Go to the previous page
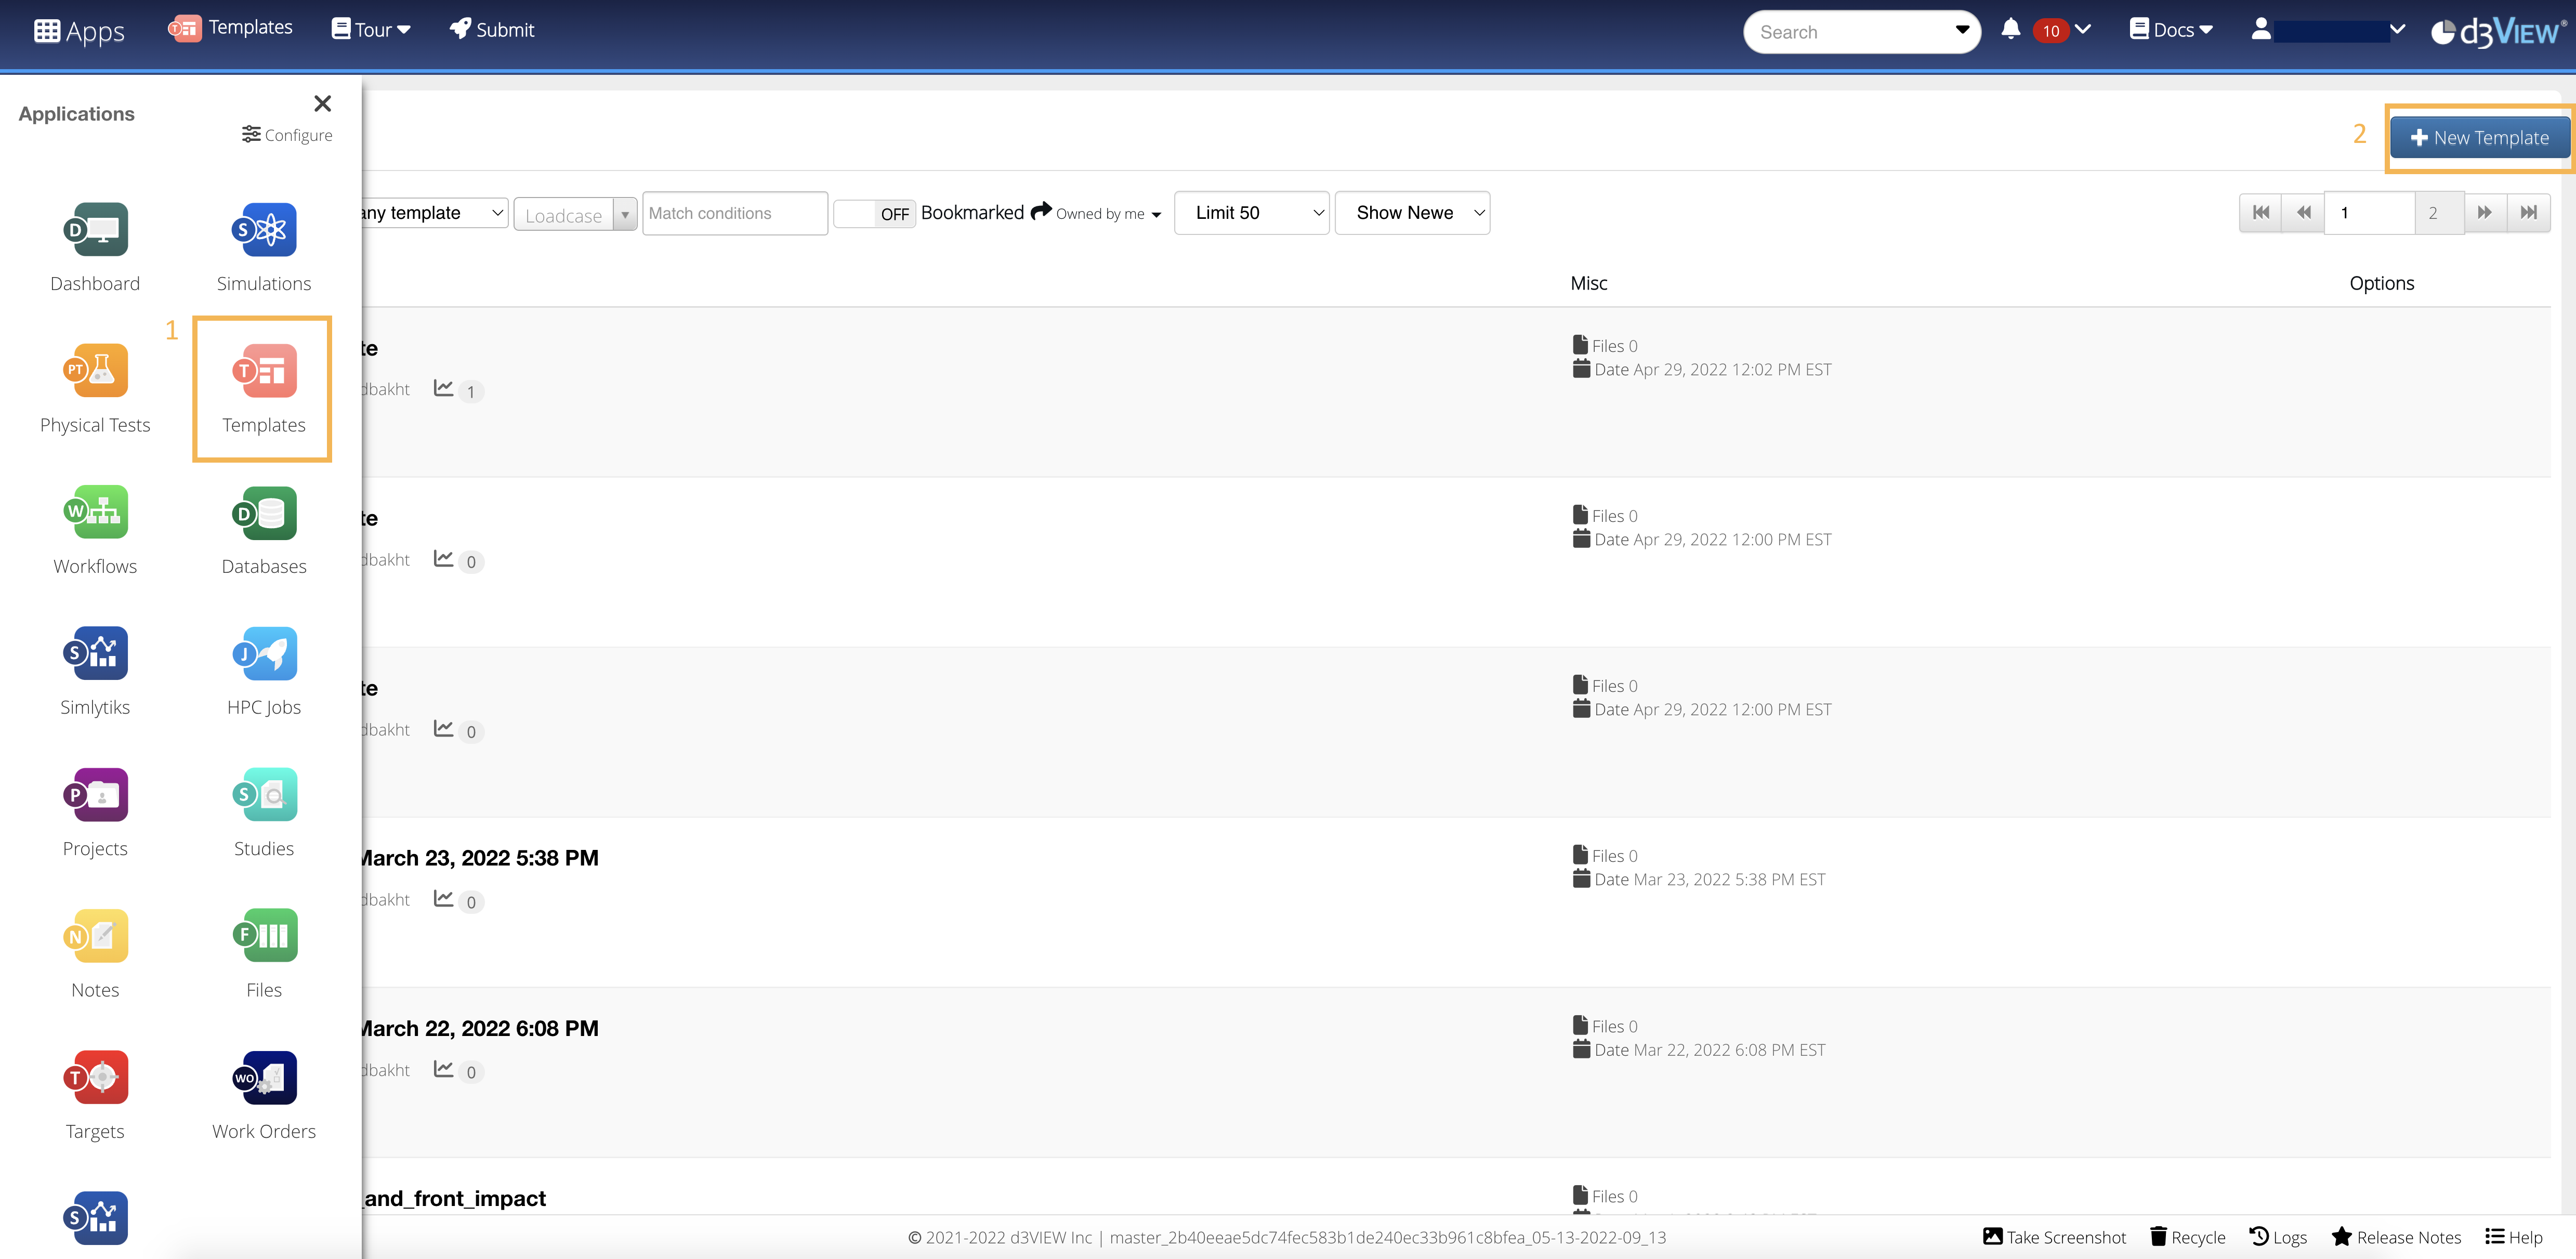Image resolution: width=2576 pixels, height=1259 pixels. tap(2303, 213)
